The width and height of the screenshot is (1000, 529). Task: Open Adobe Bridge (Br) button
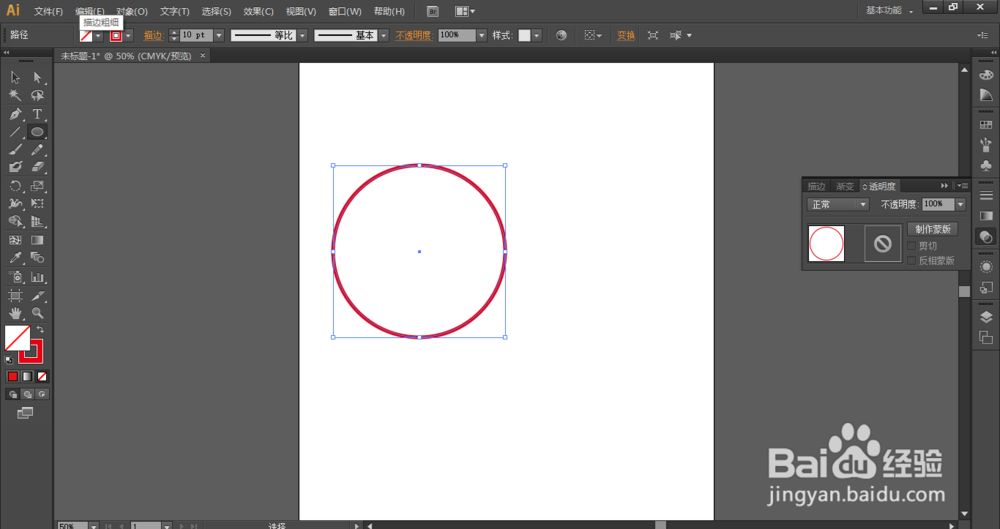coord(432,11)
